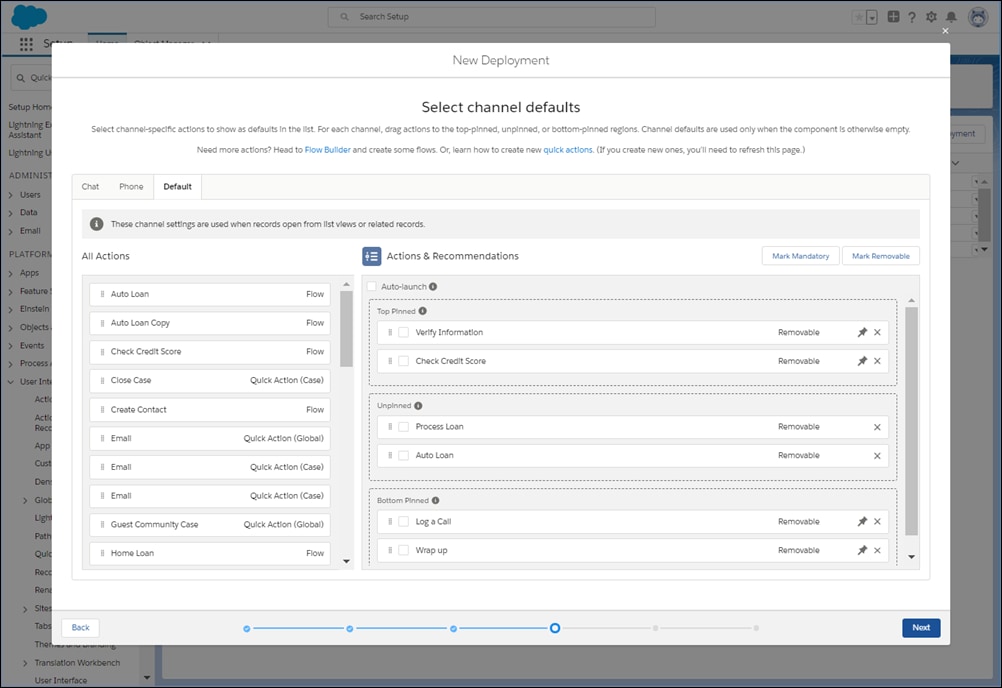This screenshot has height=688, width=1002.
Task: Click the first progress step dot
Action: pyautogui.click(x=247, y=629)
